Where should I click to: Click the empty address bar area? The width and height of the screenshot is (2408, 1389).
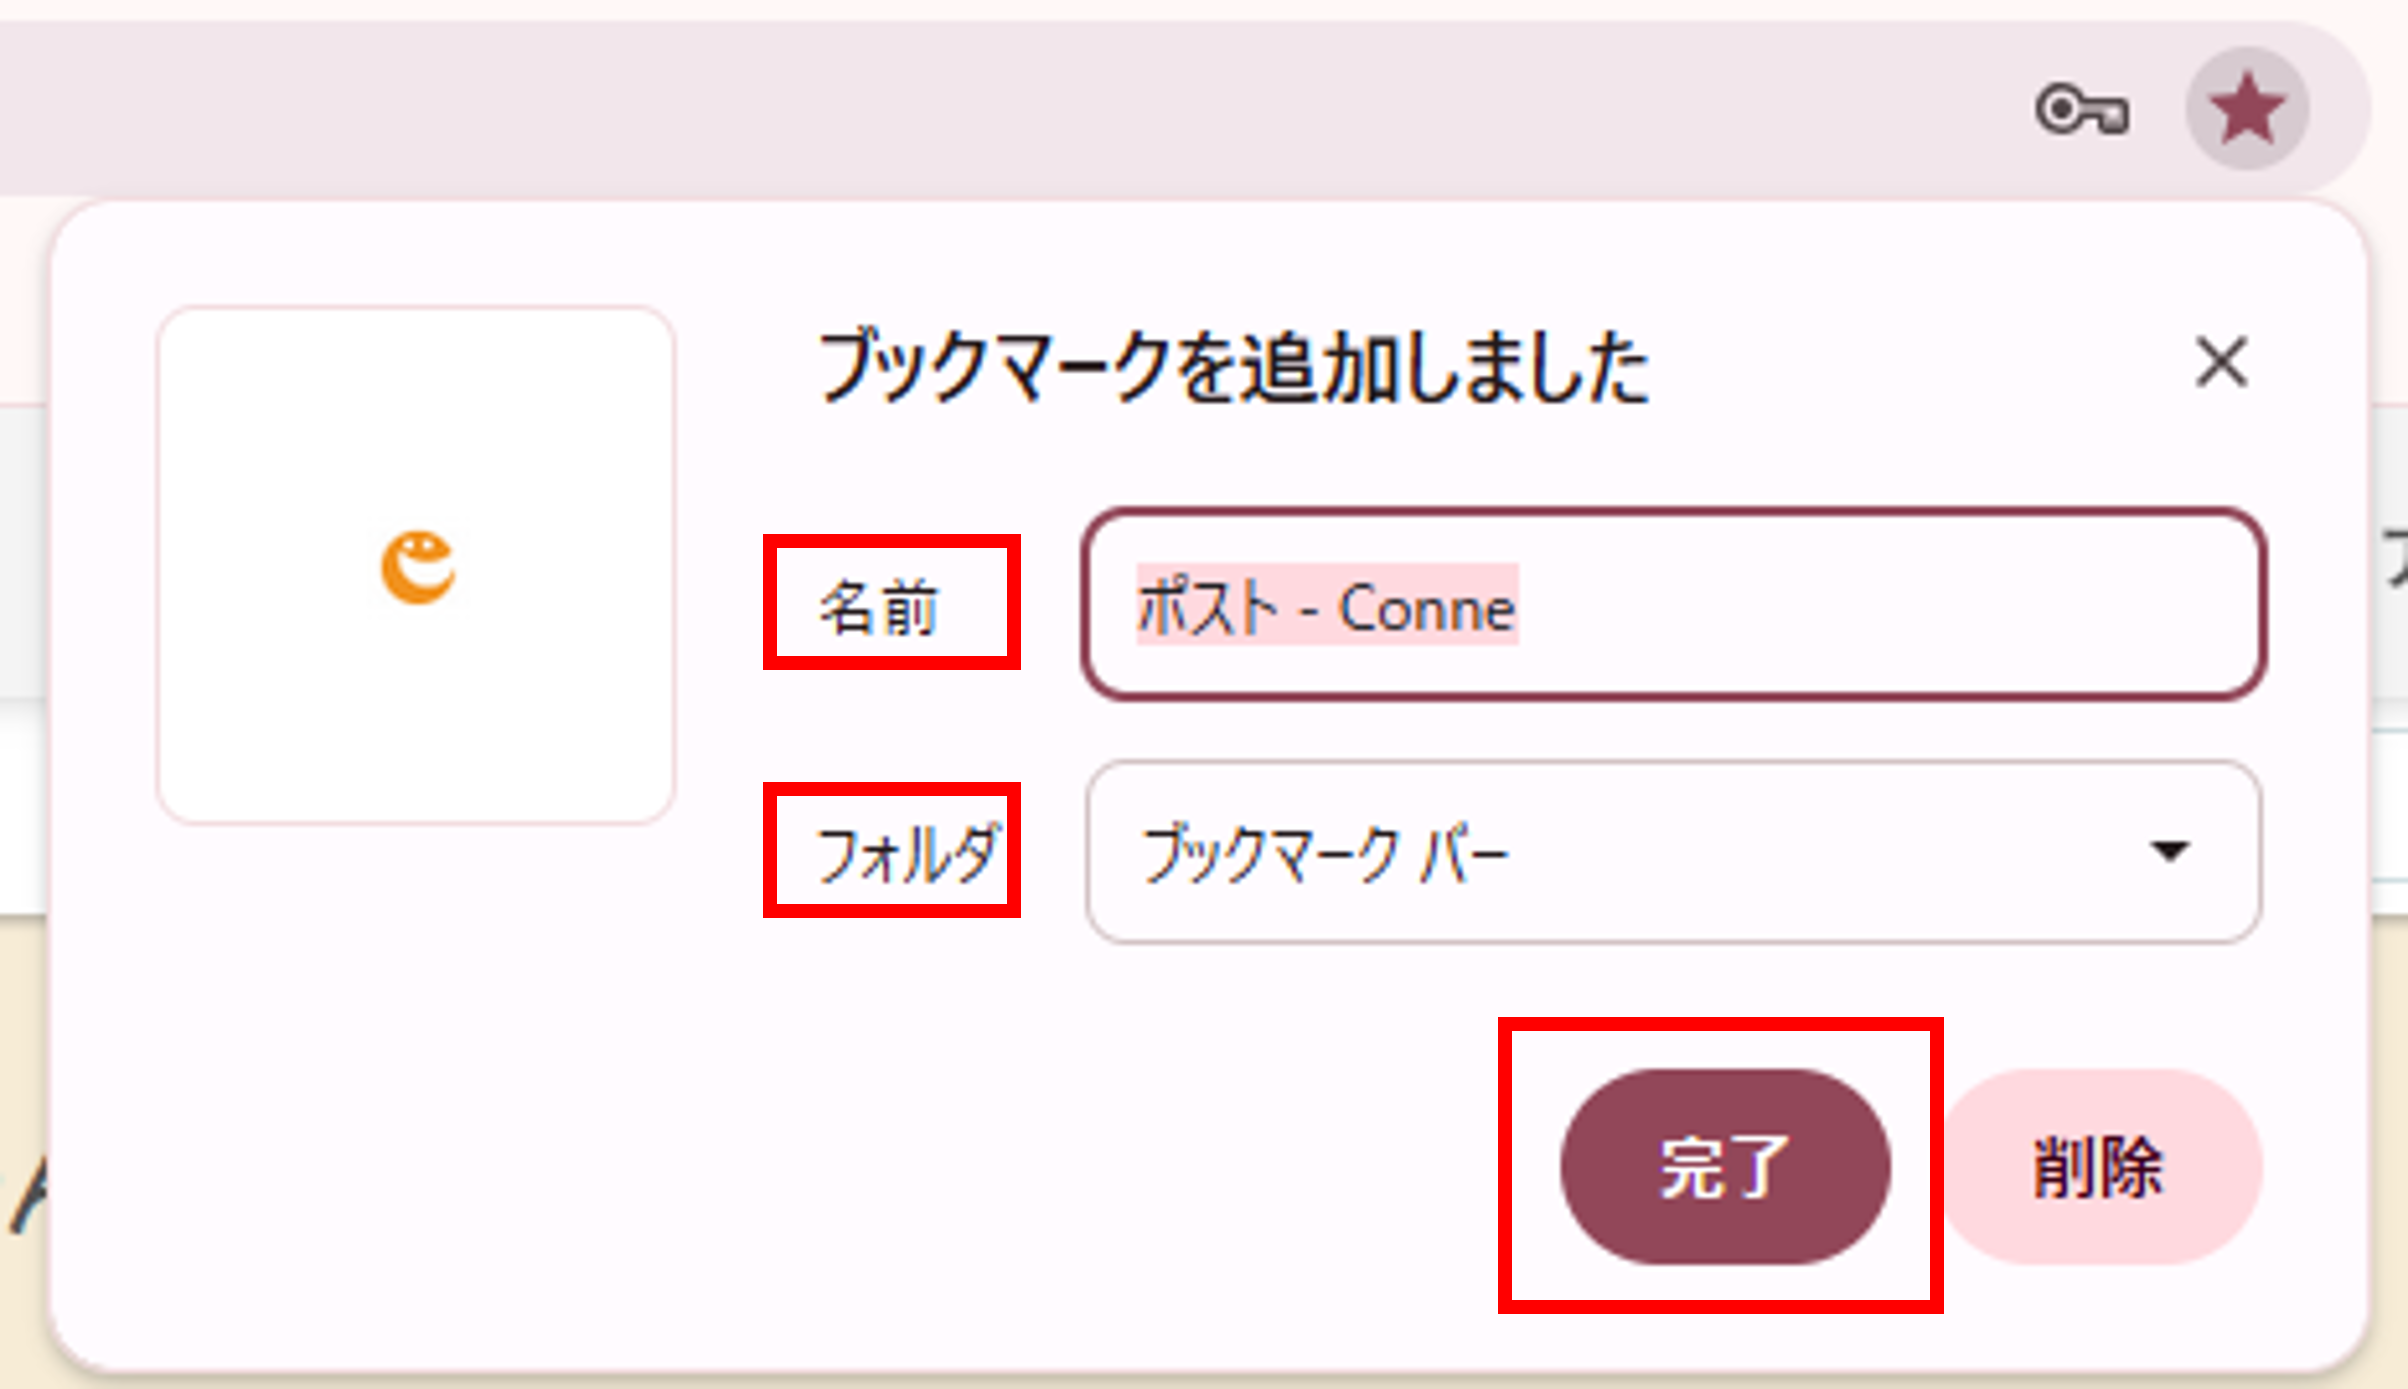1000,108
